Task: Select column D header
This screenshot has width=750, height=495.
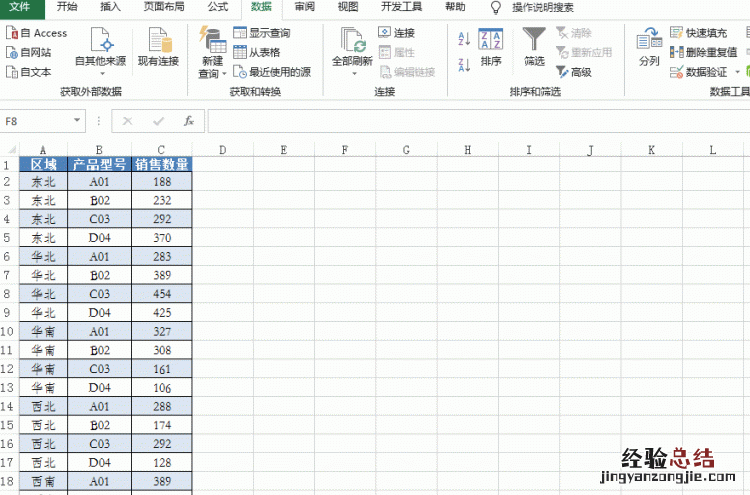Action: click(222, 150)
